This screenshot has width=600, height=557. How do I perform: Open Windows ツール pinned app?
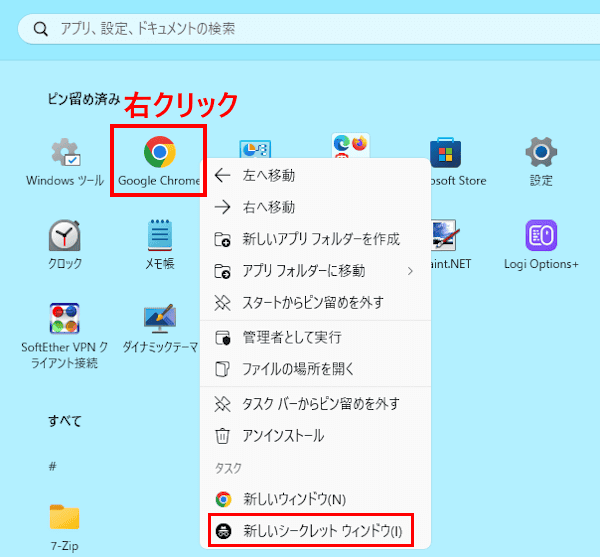[65, 162]
